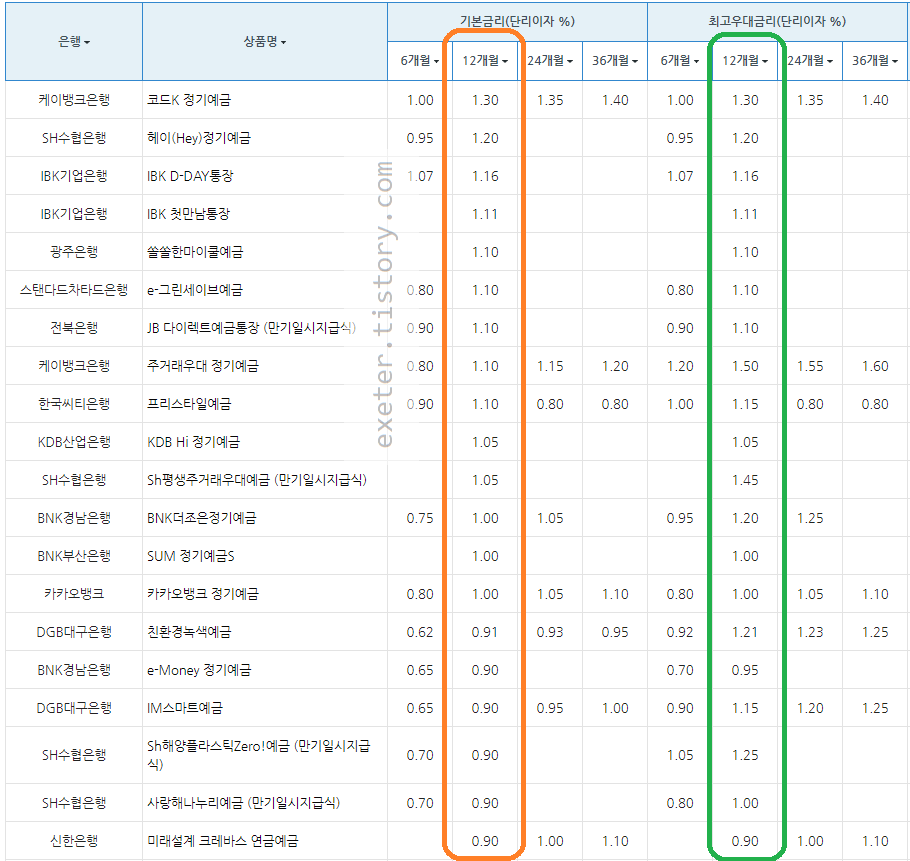This screenshot has height=861, width=910.
Task: Sort the table by the 상품명 column header
Action: click(x=265, y=41)
